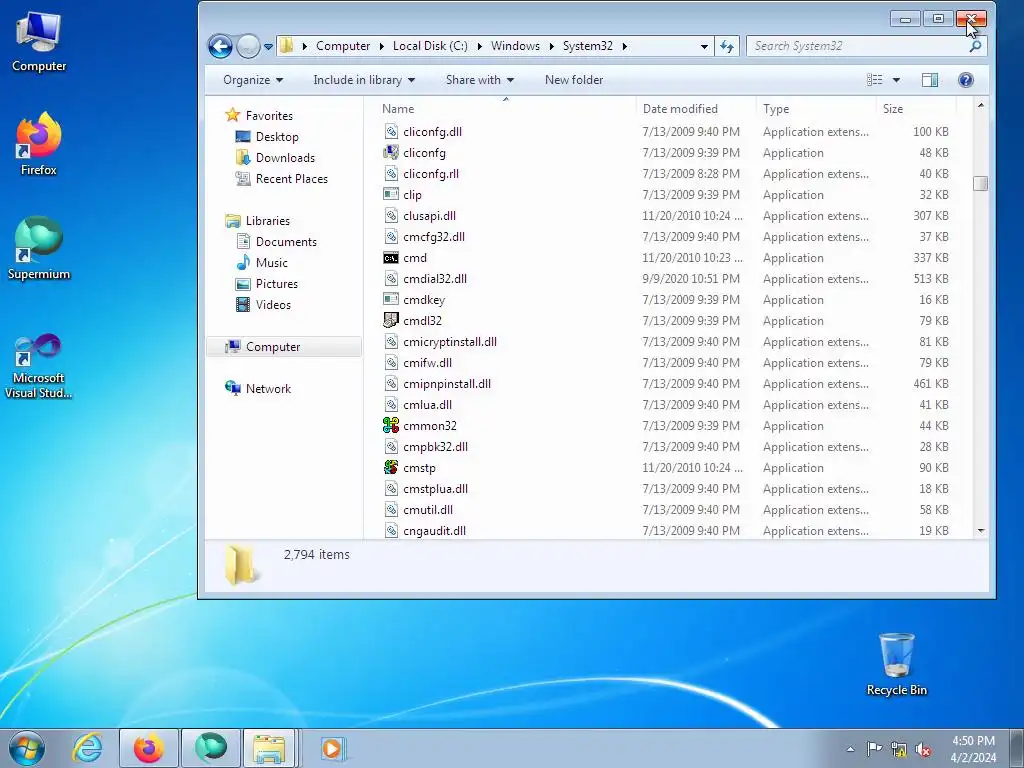
Task: Expand the System32 breadcrumb arrow
Action: [x=624, y=46]
